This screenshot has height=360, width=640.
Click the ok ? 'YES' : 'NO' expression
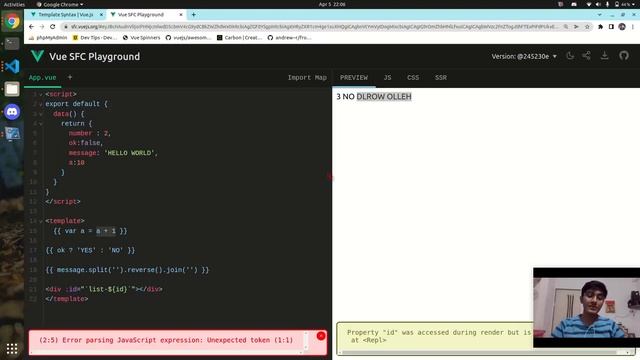click(x=90, y=250)
